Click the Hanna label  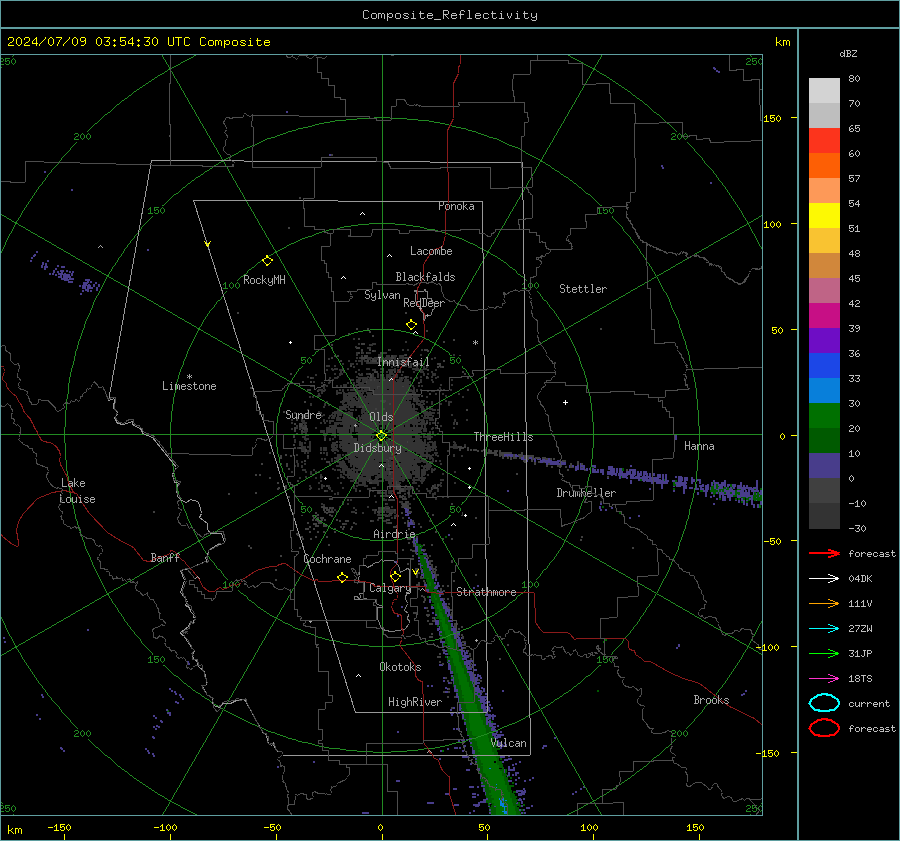pos(699,446)
